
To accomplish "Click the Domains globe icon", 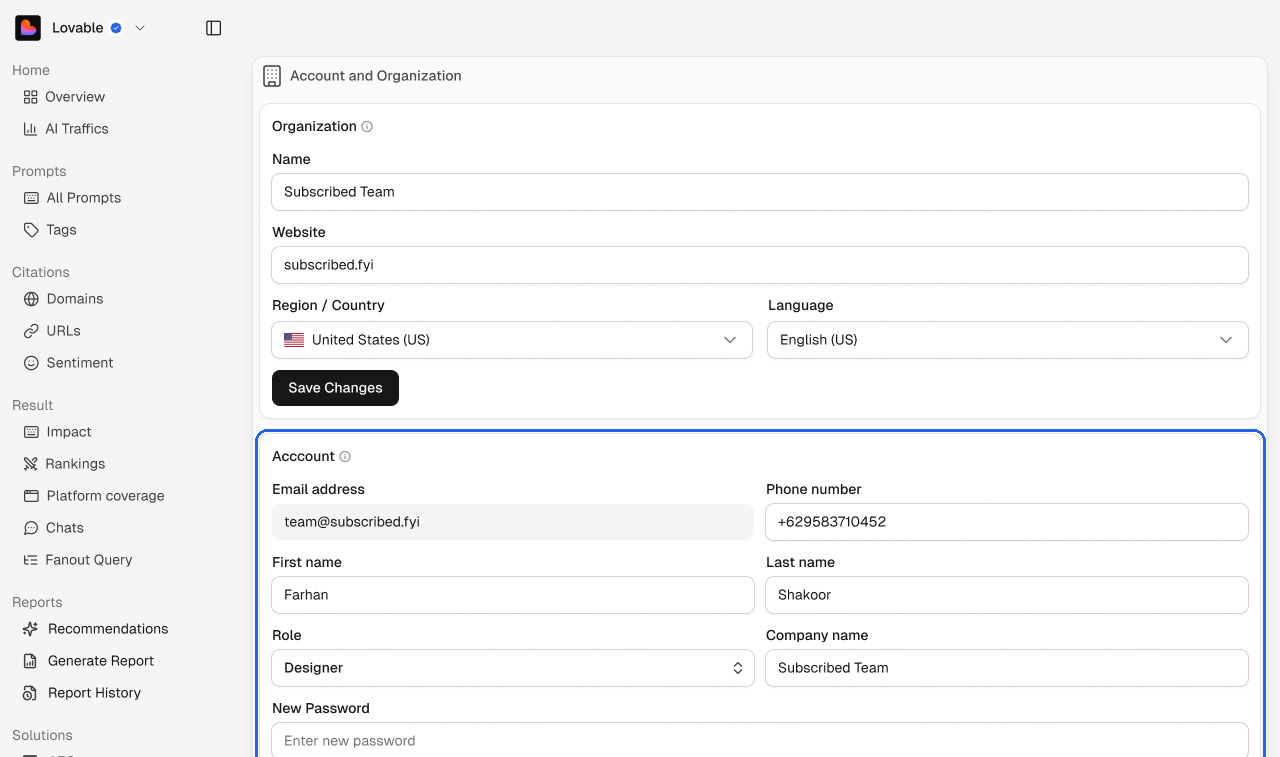I will coord(31,299).
